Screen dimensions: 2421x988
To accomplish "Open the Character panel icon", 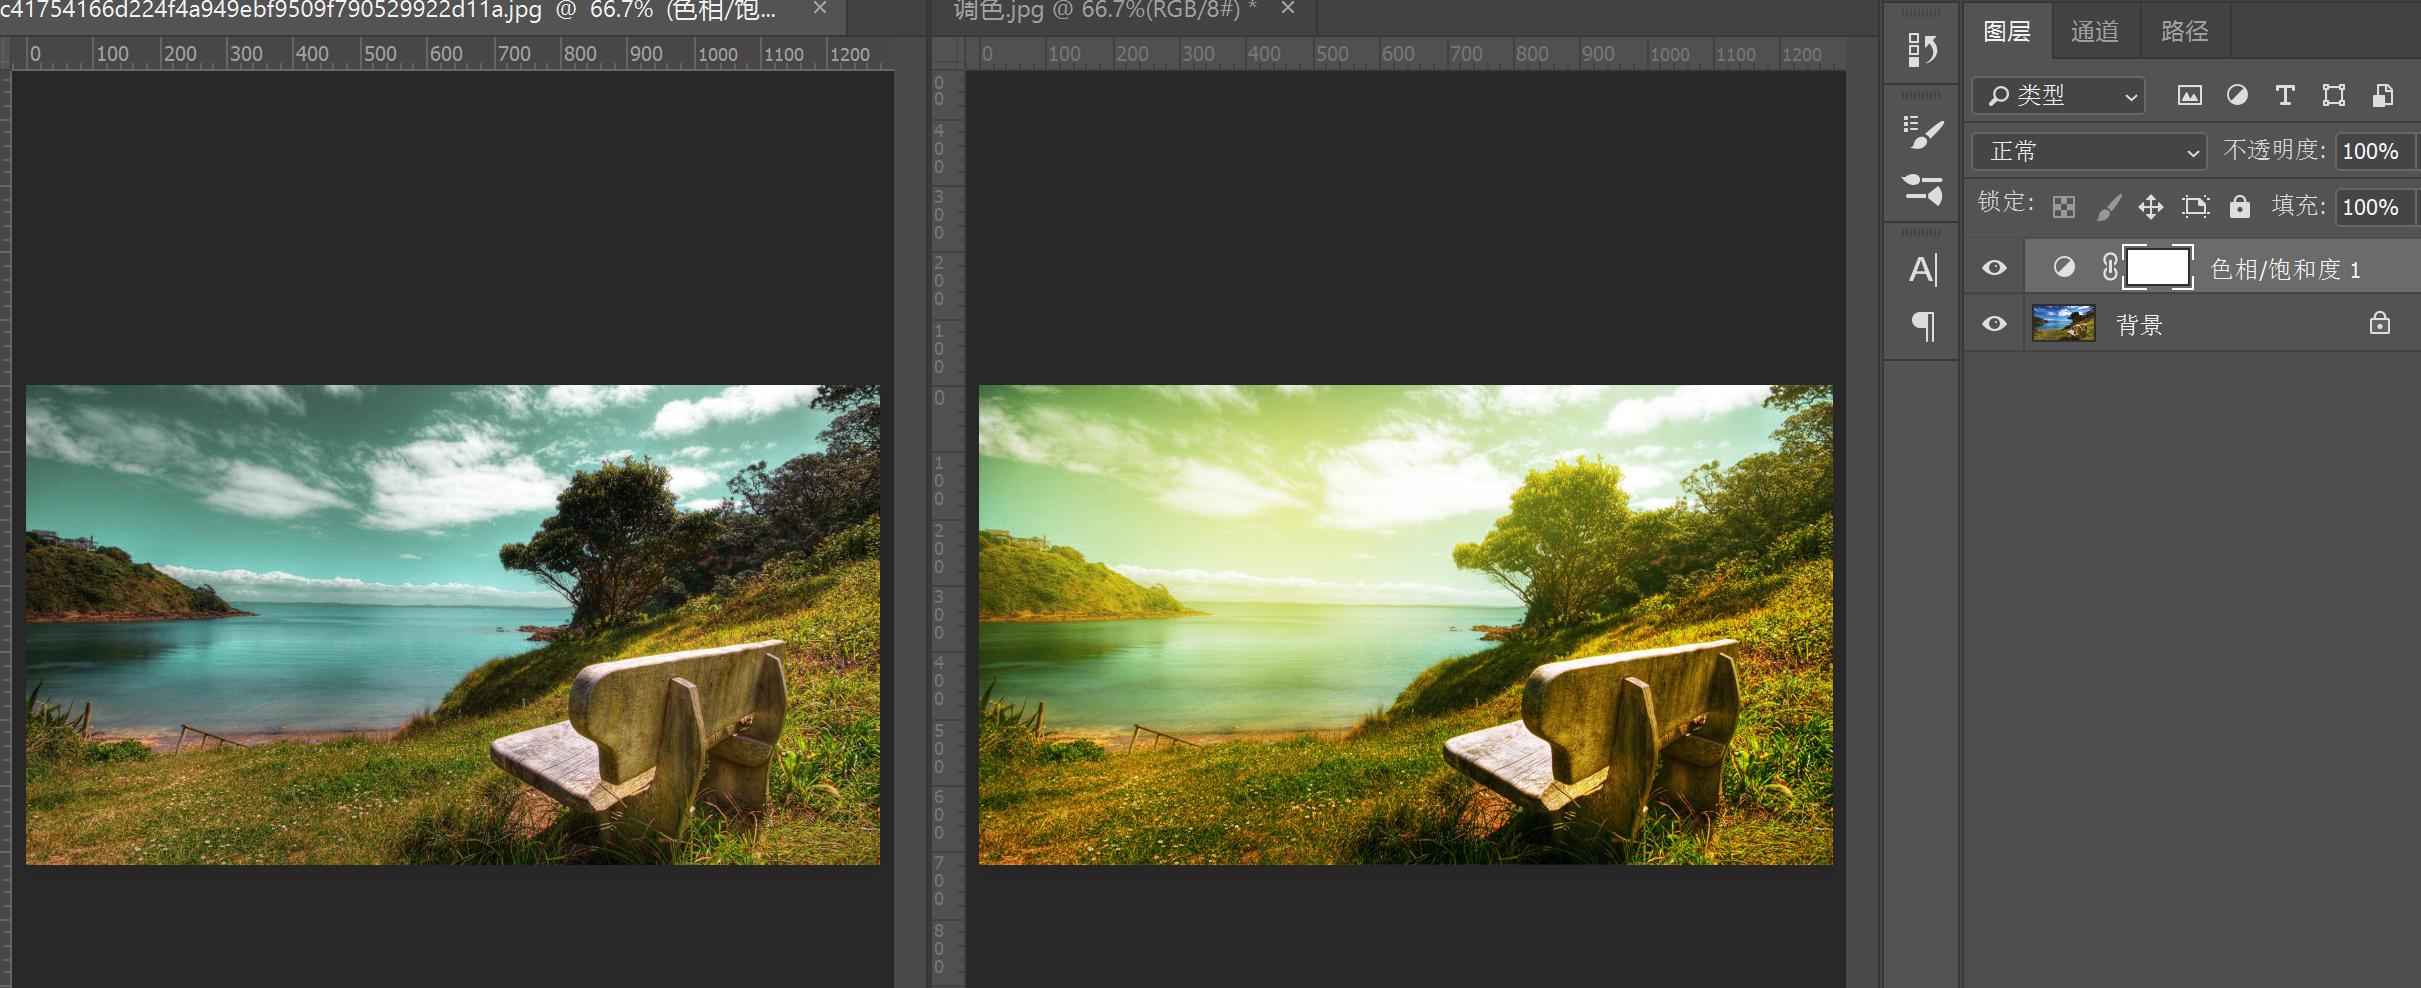I will [1921, 269].
